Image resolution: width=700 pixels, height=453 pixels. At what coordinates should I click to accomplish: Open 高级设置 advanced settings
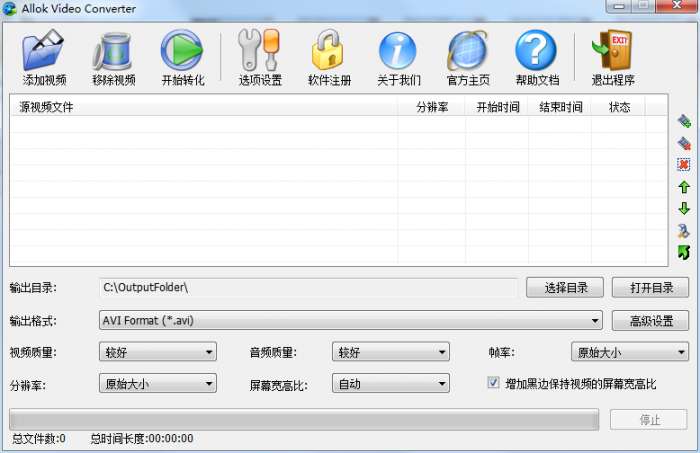coord(651,320)
